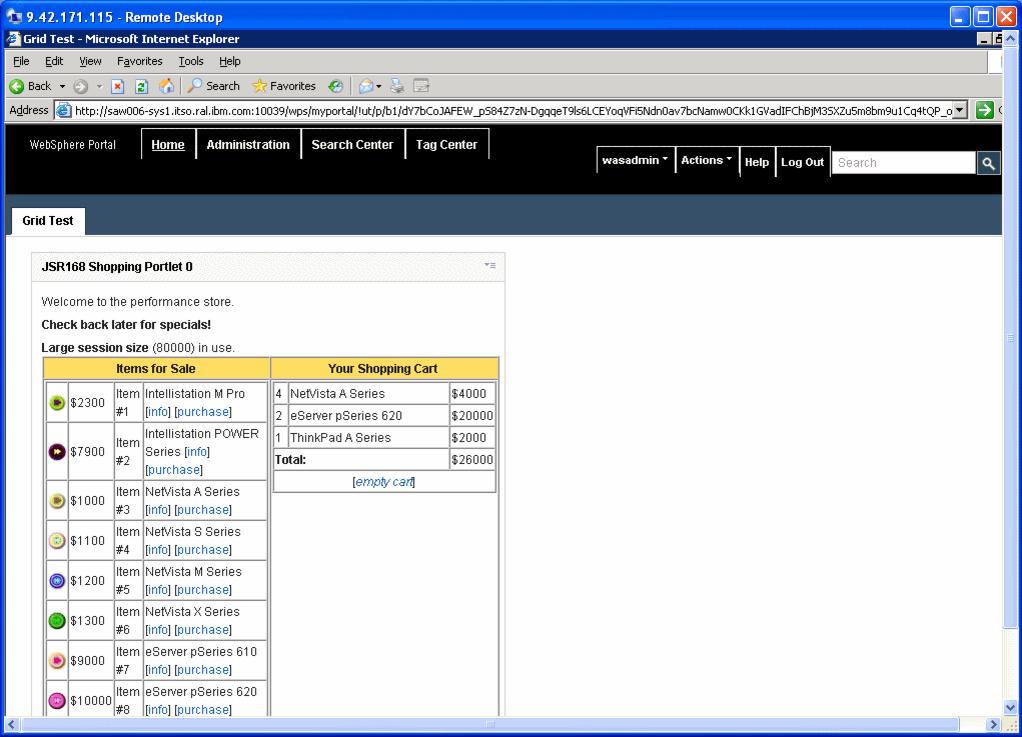Open the Tag Center tab

click(446, 145)
